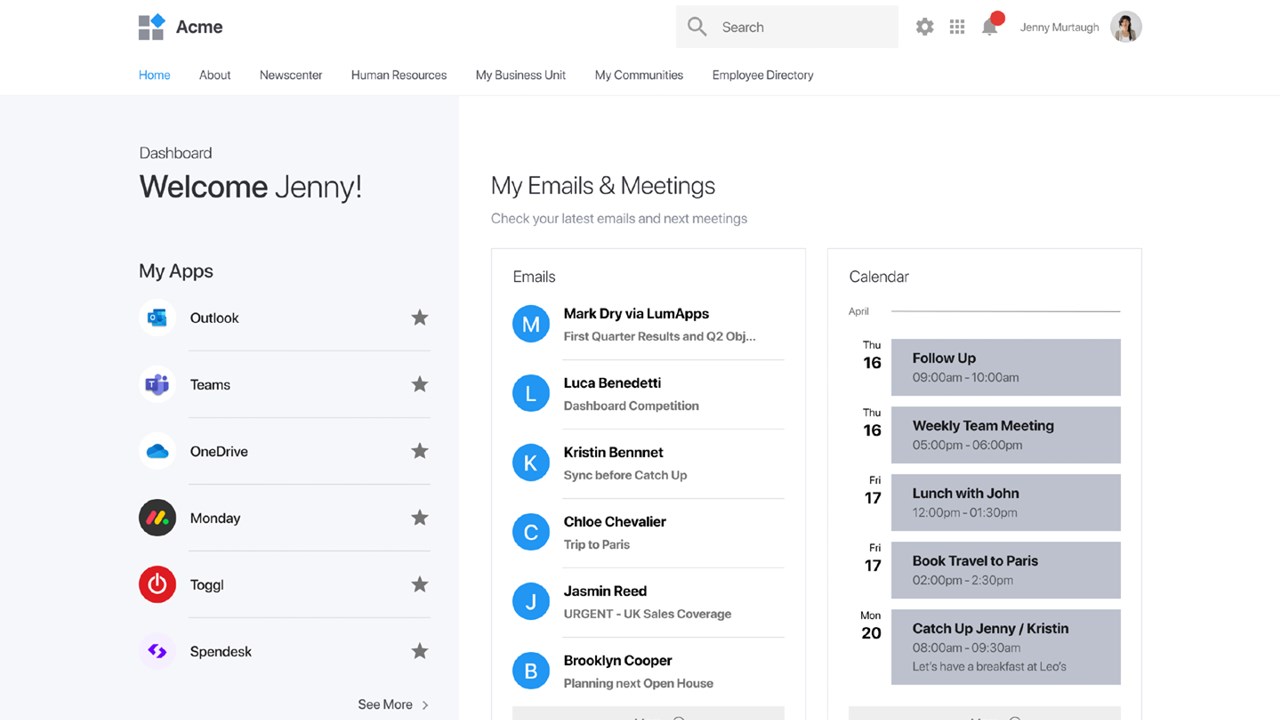Open the Lunch with John event
The height and width of the screenshot is (720, 1280).
point(1006,502)
